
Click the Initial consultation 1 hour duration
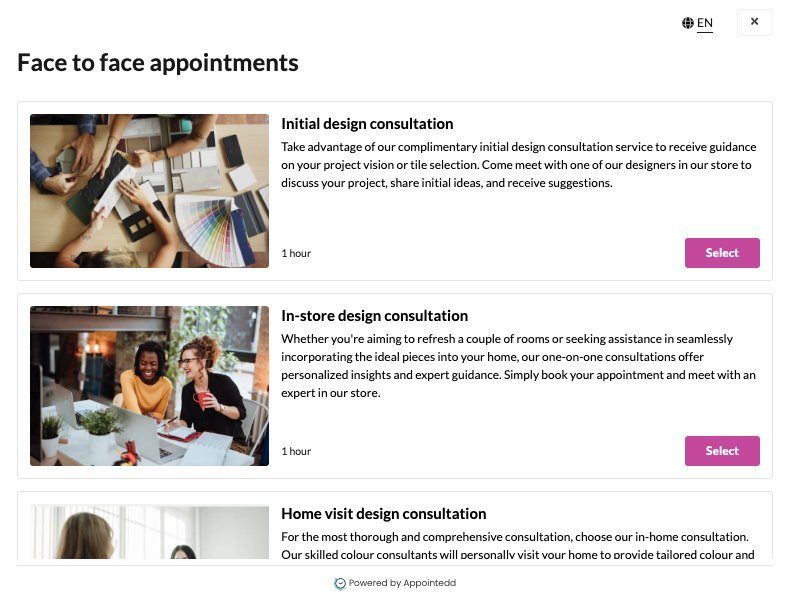tap(296, 254)
